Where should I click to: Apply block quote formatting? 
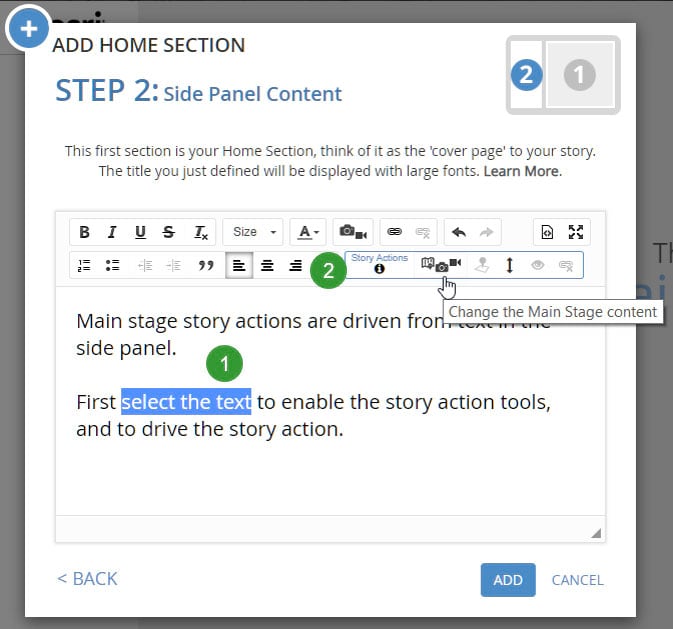click(206, 265)
